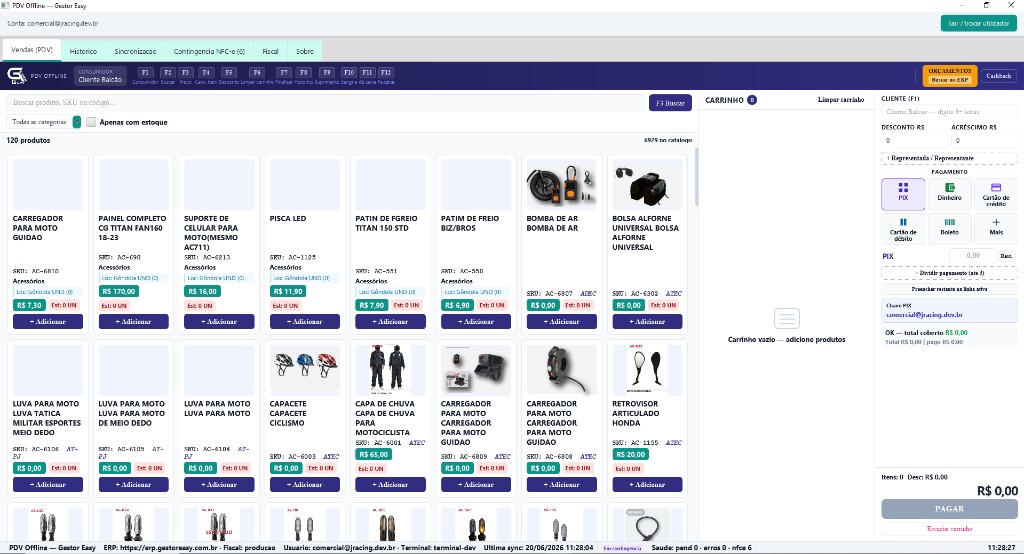The height and width of the screenshot is (554, 1024).
Task: Click F7 Finalizar shortcut key
Action: [283, 73]
